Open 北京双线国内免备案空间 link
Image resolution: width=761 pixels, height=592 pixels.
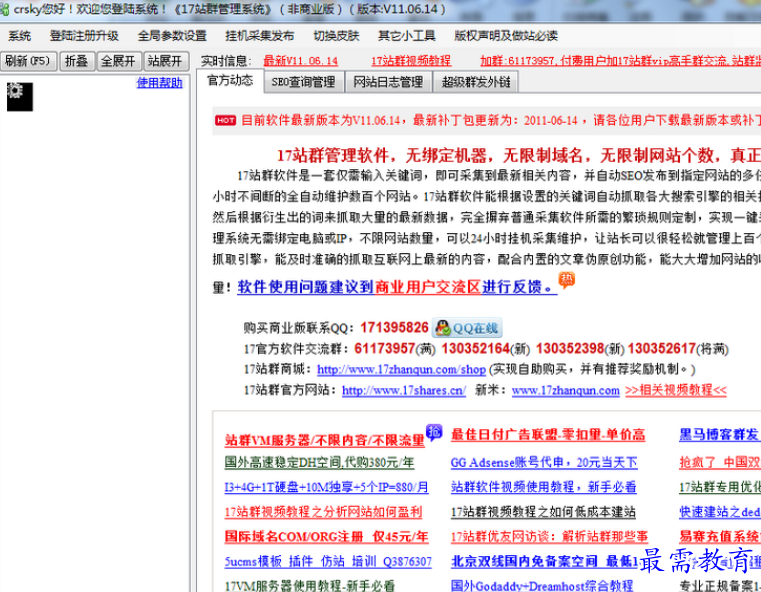click(x=545, y=561)
